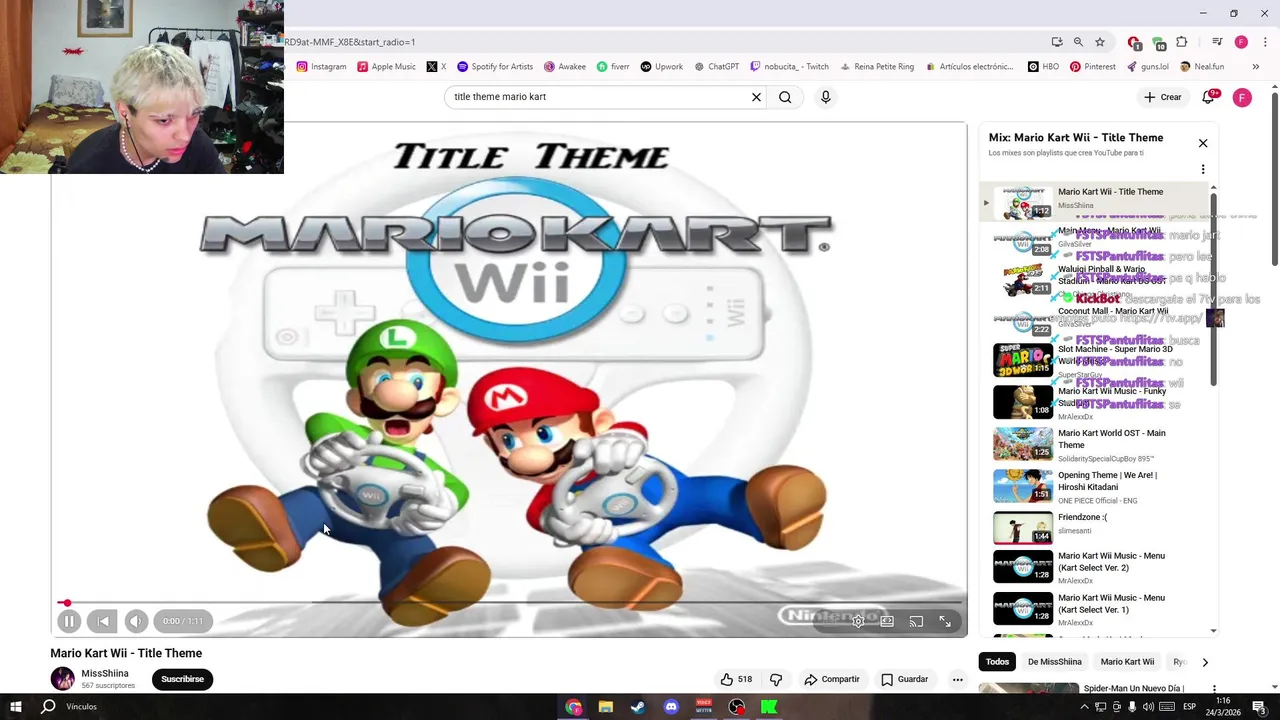This screenshot has height=720, width=1280.
Task: Click the red extension with badge 1
Action: 1134,43
